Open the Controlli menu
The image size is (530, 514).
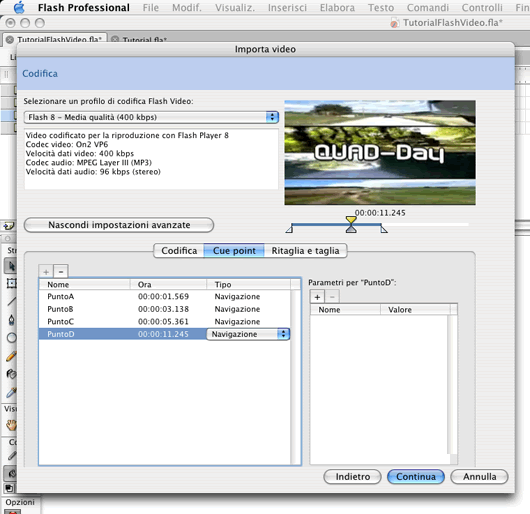[482, 7]
